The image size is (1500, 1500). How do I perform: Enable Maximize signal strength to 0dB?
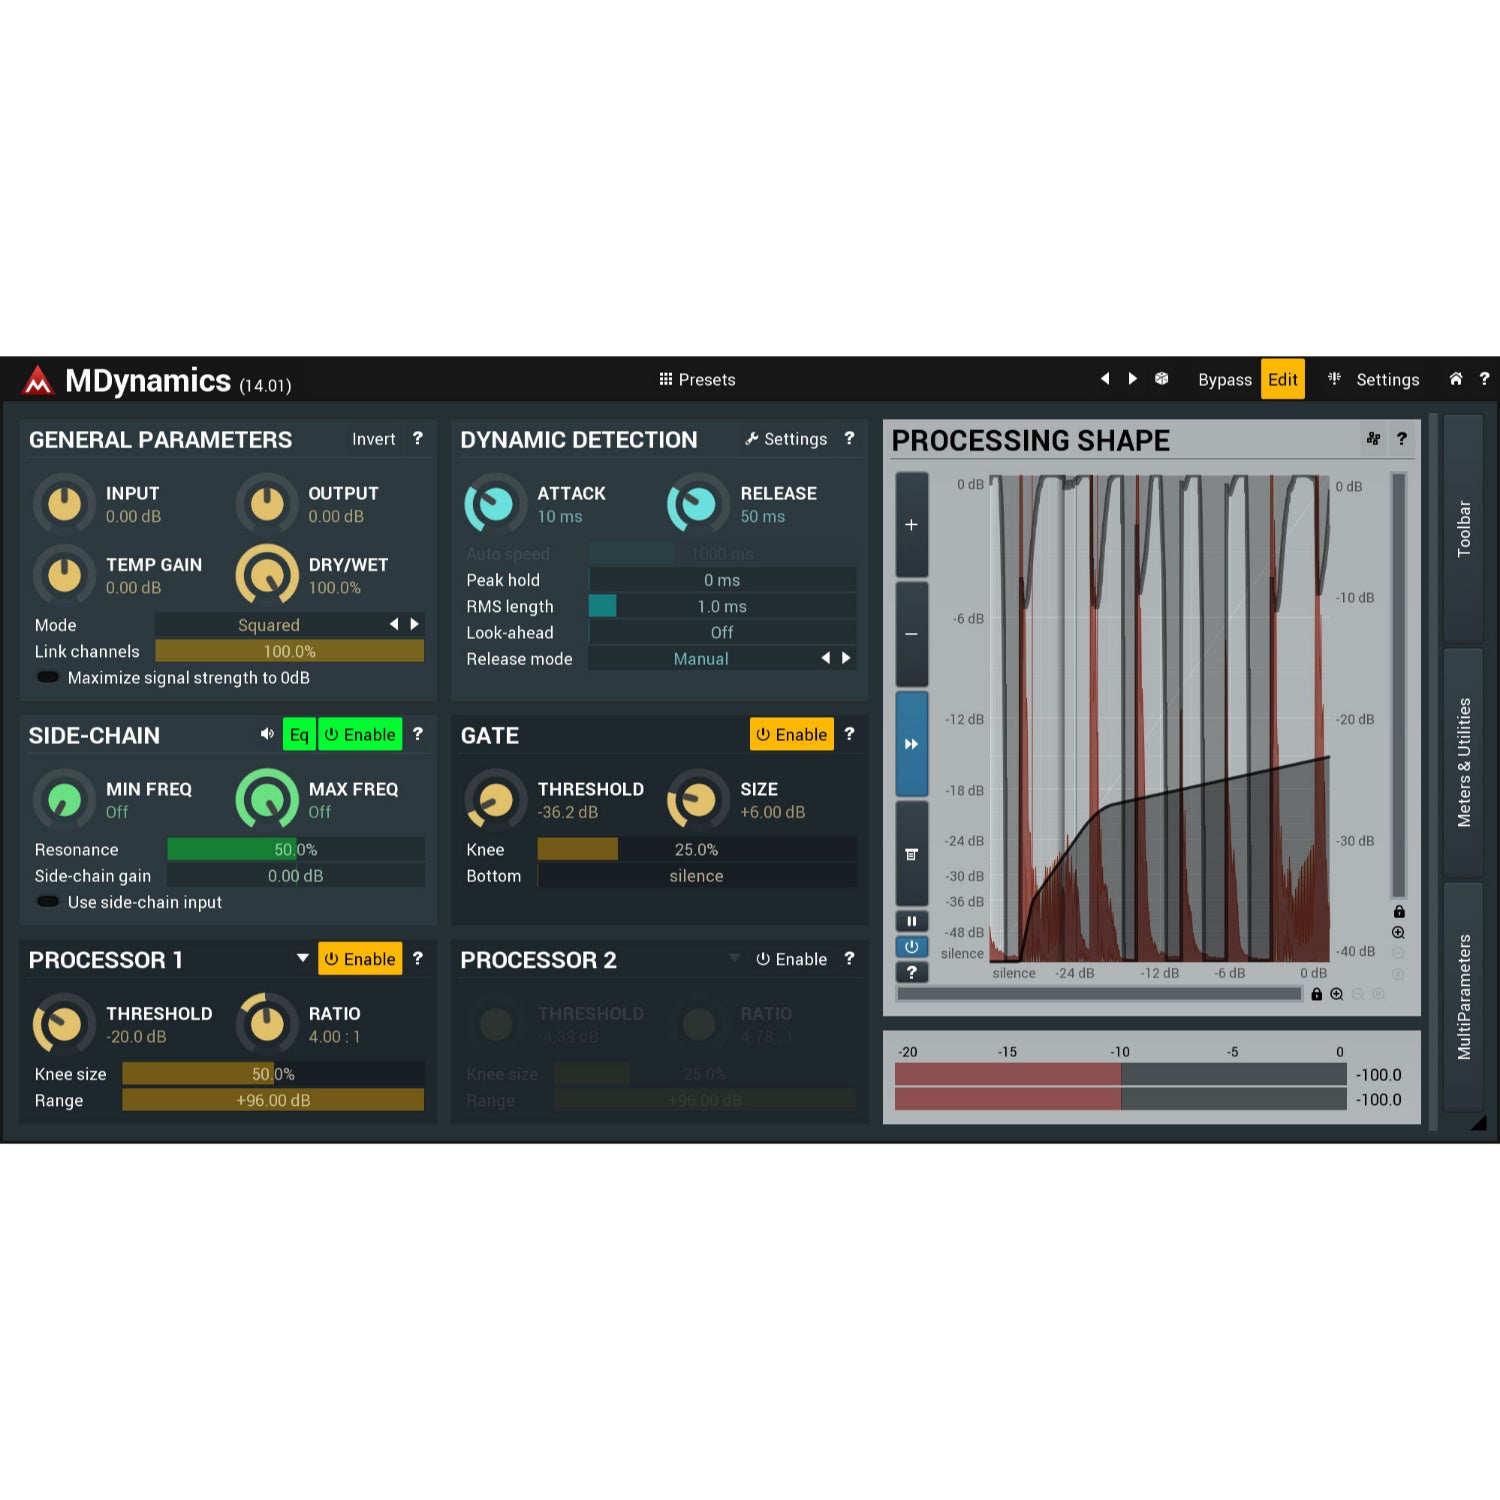tap(47, 677)
